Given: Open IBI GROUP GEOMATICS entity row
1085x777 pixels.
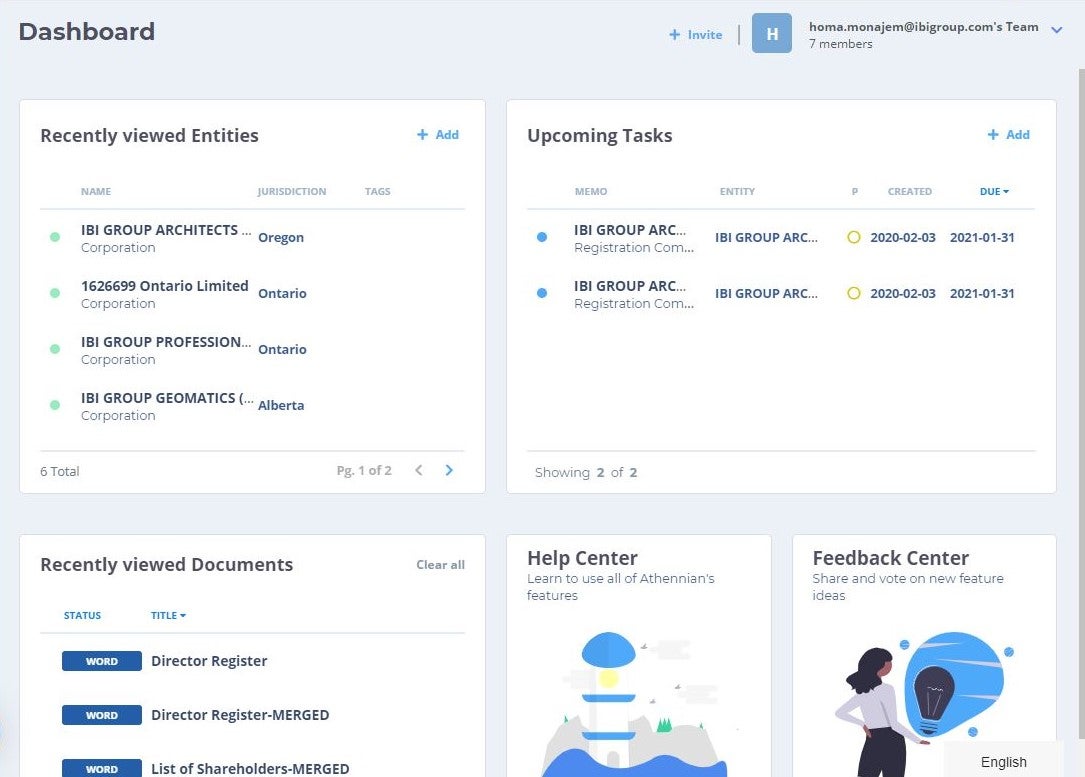Looking at the screenshot, I should coord(166,398).
